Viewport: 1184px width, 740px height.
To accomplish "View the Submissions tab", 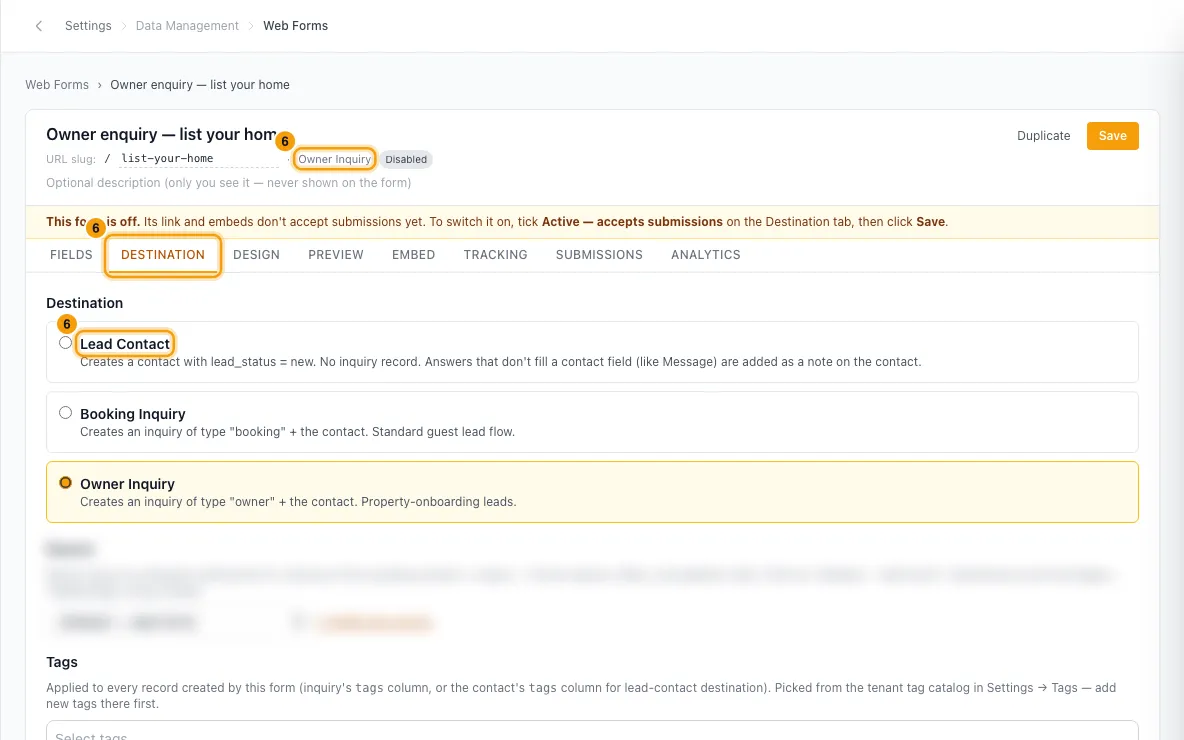I will click(600, 255).
